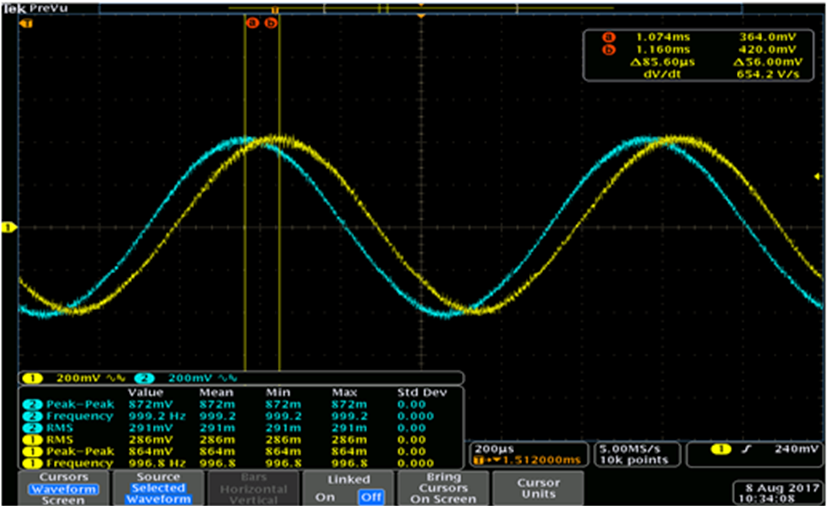This screenshot has height=506, width=828.
Task: Click the Value column header
Action: pyautogui.click(x=145, y=392)
